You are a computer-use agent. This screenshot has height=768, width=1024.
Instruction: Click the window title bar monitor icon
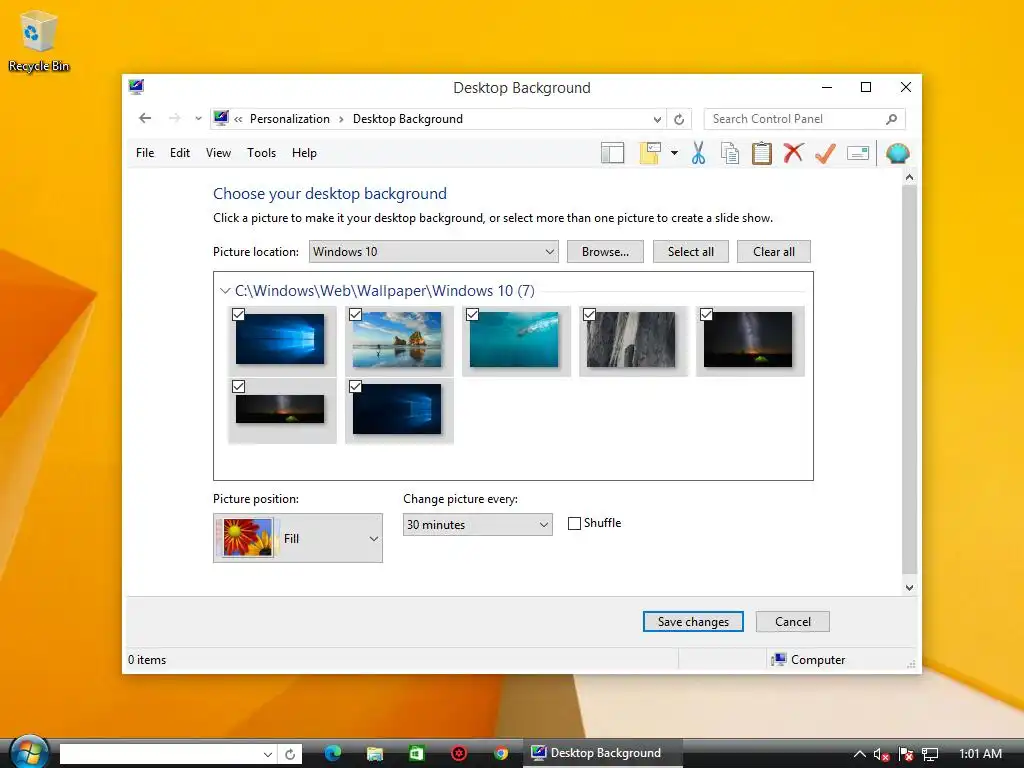[136, 87]
